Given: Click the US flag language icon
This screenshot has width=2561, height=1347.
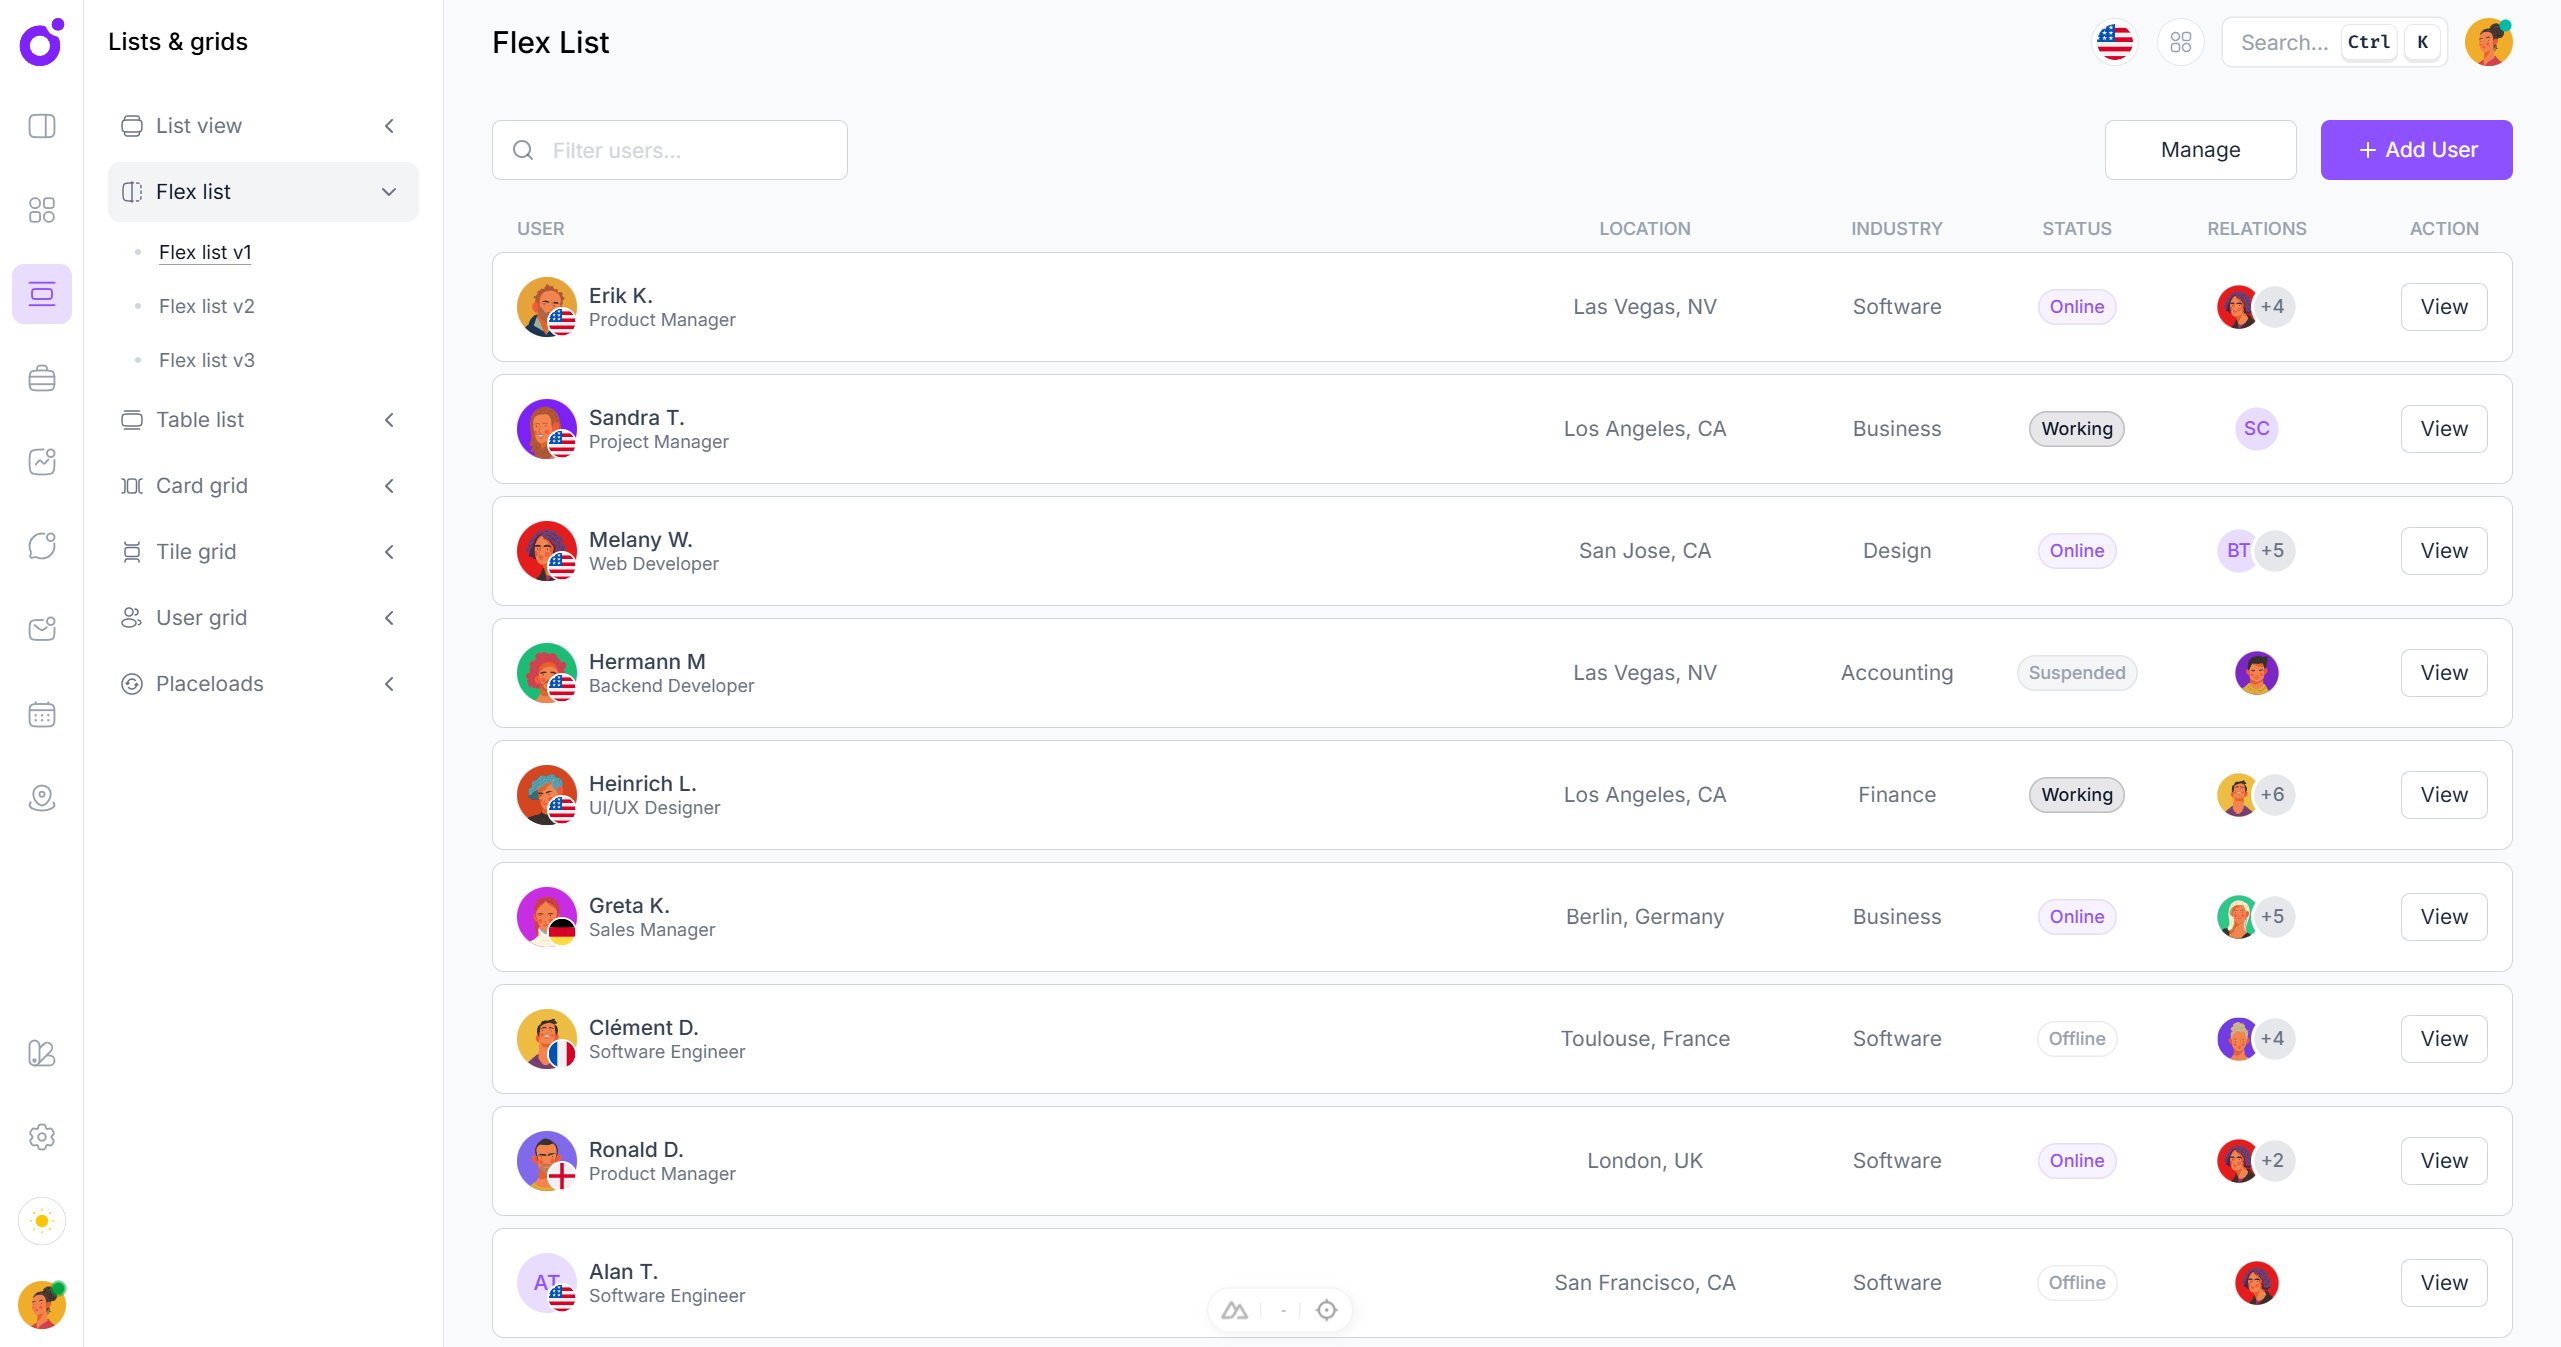Looking at the screenshot, I should [x=2114, y=42].
